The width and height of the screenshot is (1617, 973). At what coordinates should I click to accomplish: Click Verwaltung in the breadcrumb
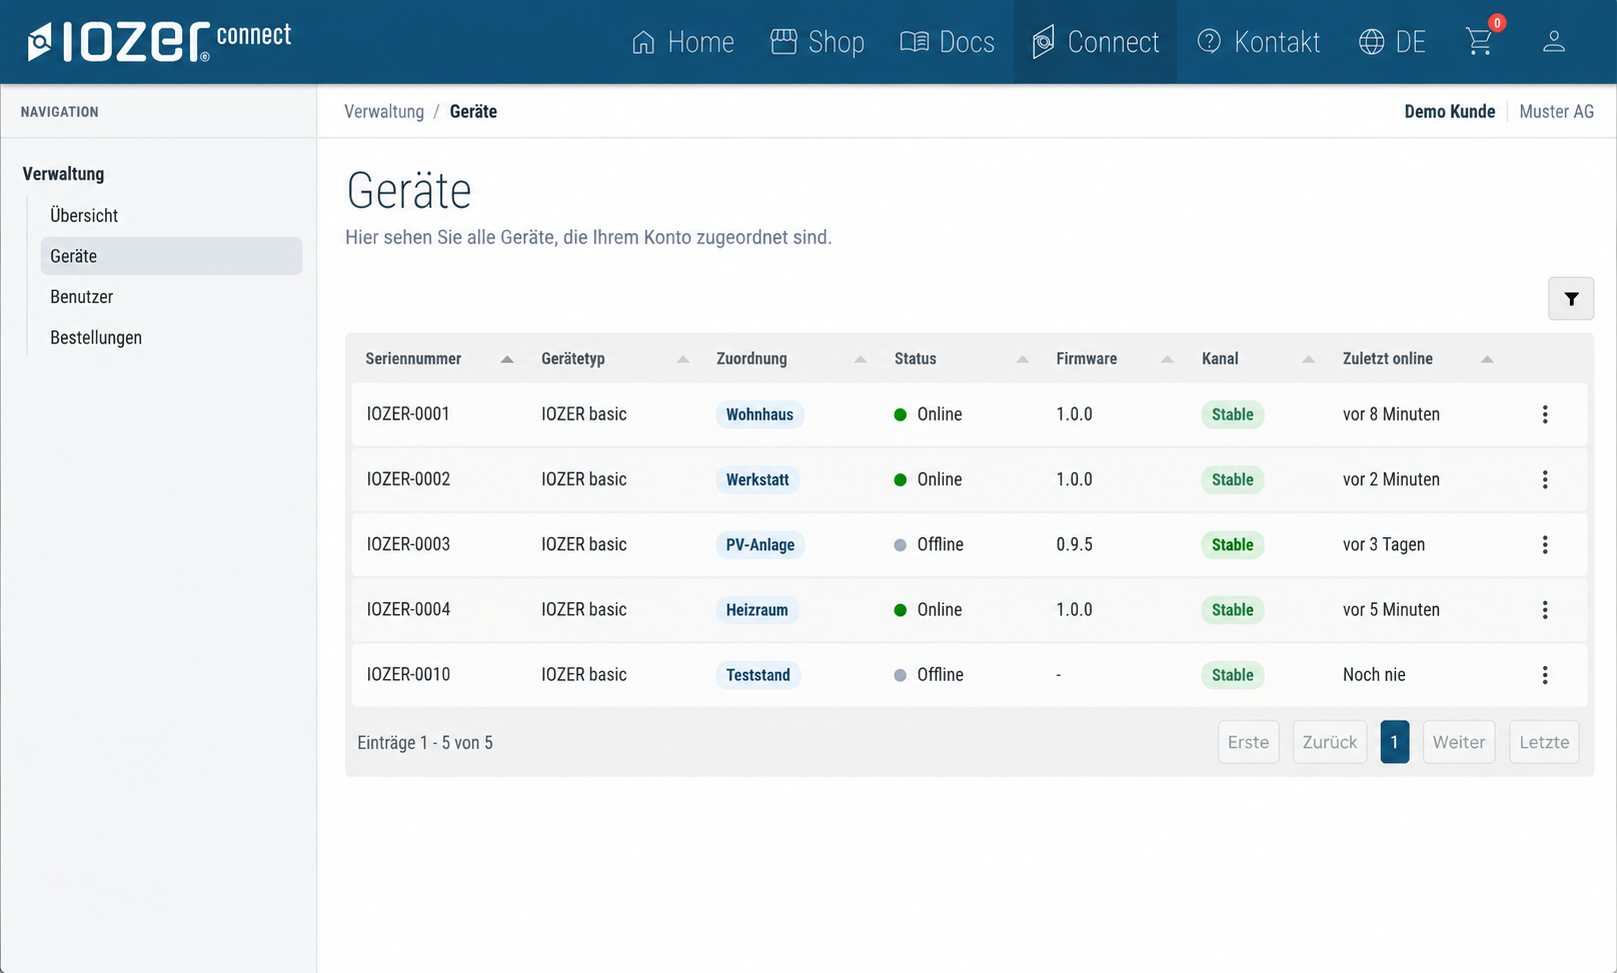tap(384, 111)
